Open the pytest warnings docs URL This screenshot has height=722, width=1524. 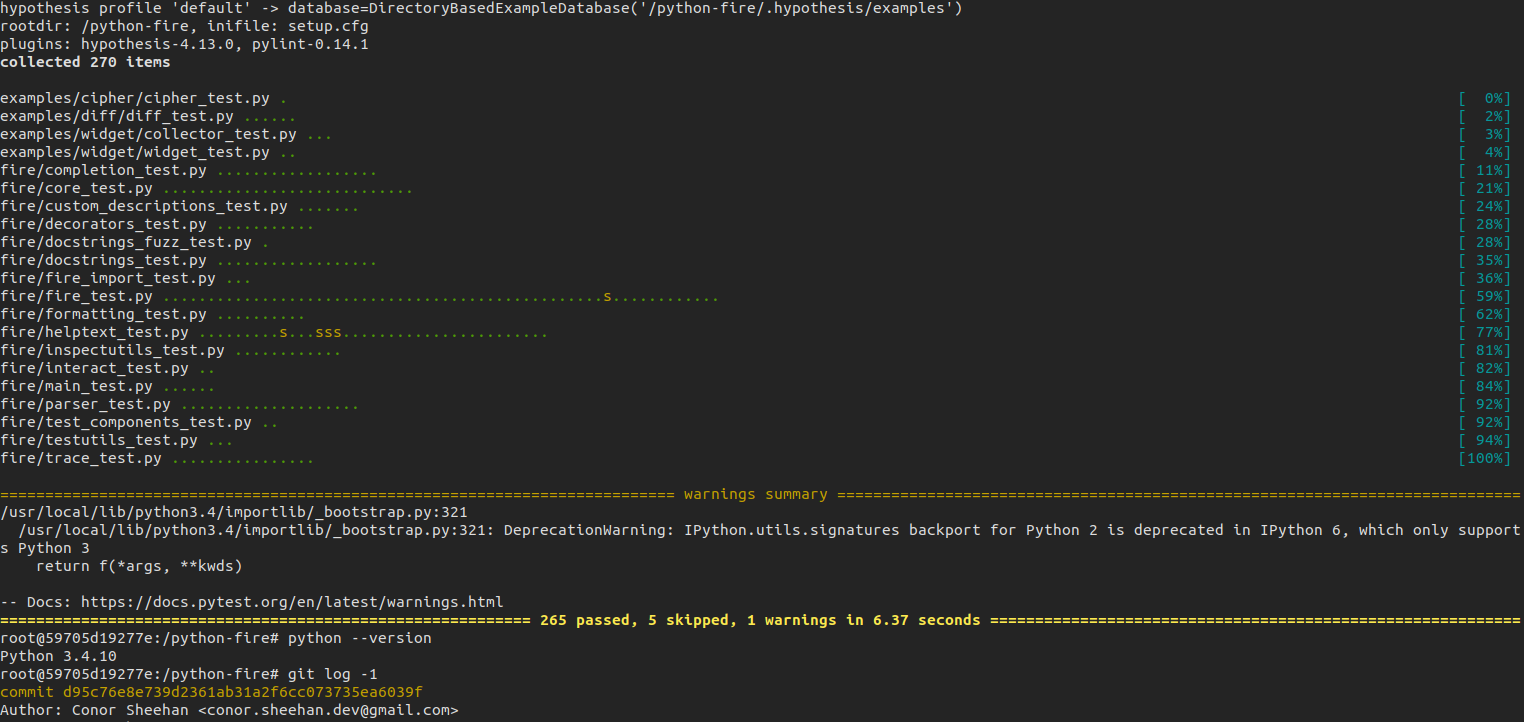pyautogui.click(x=292, y=602)
